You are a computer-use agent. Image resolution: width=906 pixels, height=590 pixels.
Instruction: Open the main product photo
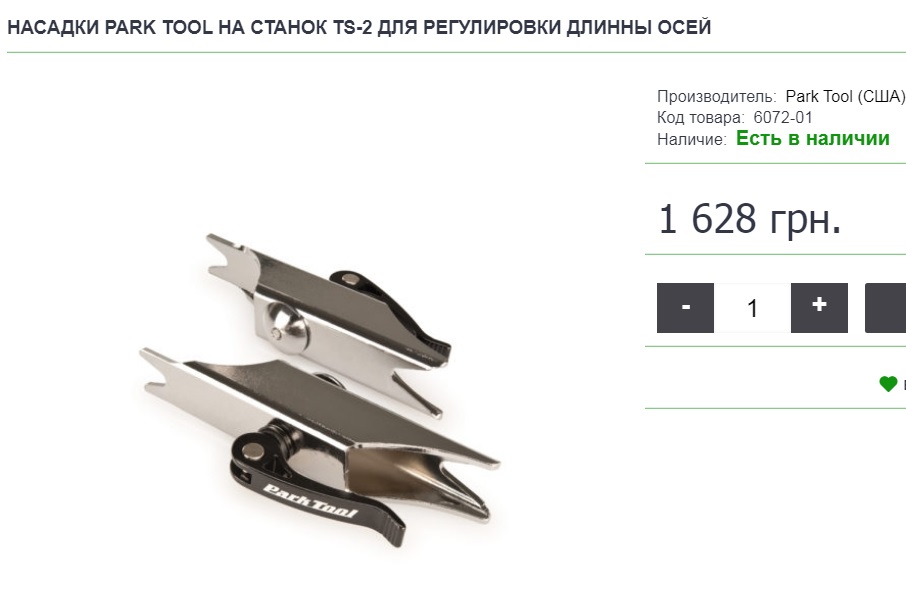coord(321,390)
